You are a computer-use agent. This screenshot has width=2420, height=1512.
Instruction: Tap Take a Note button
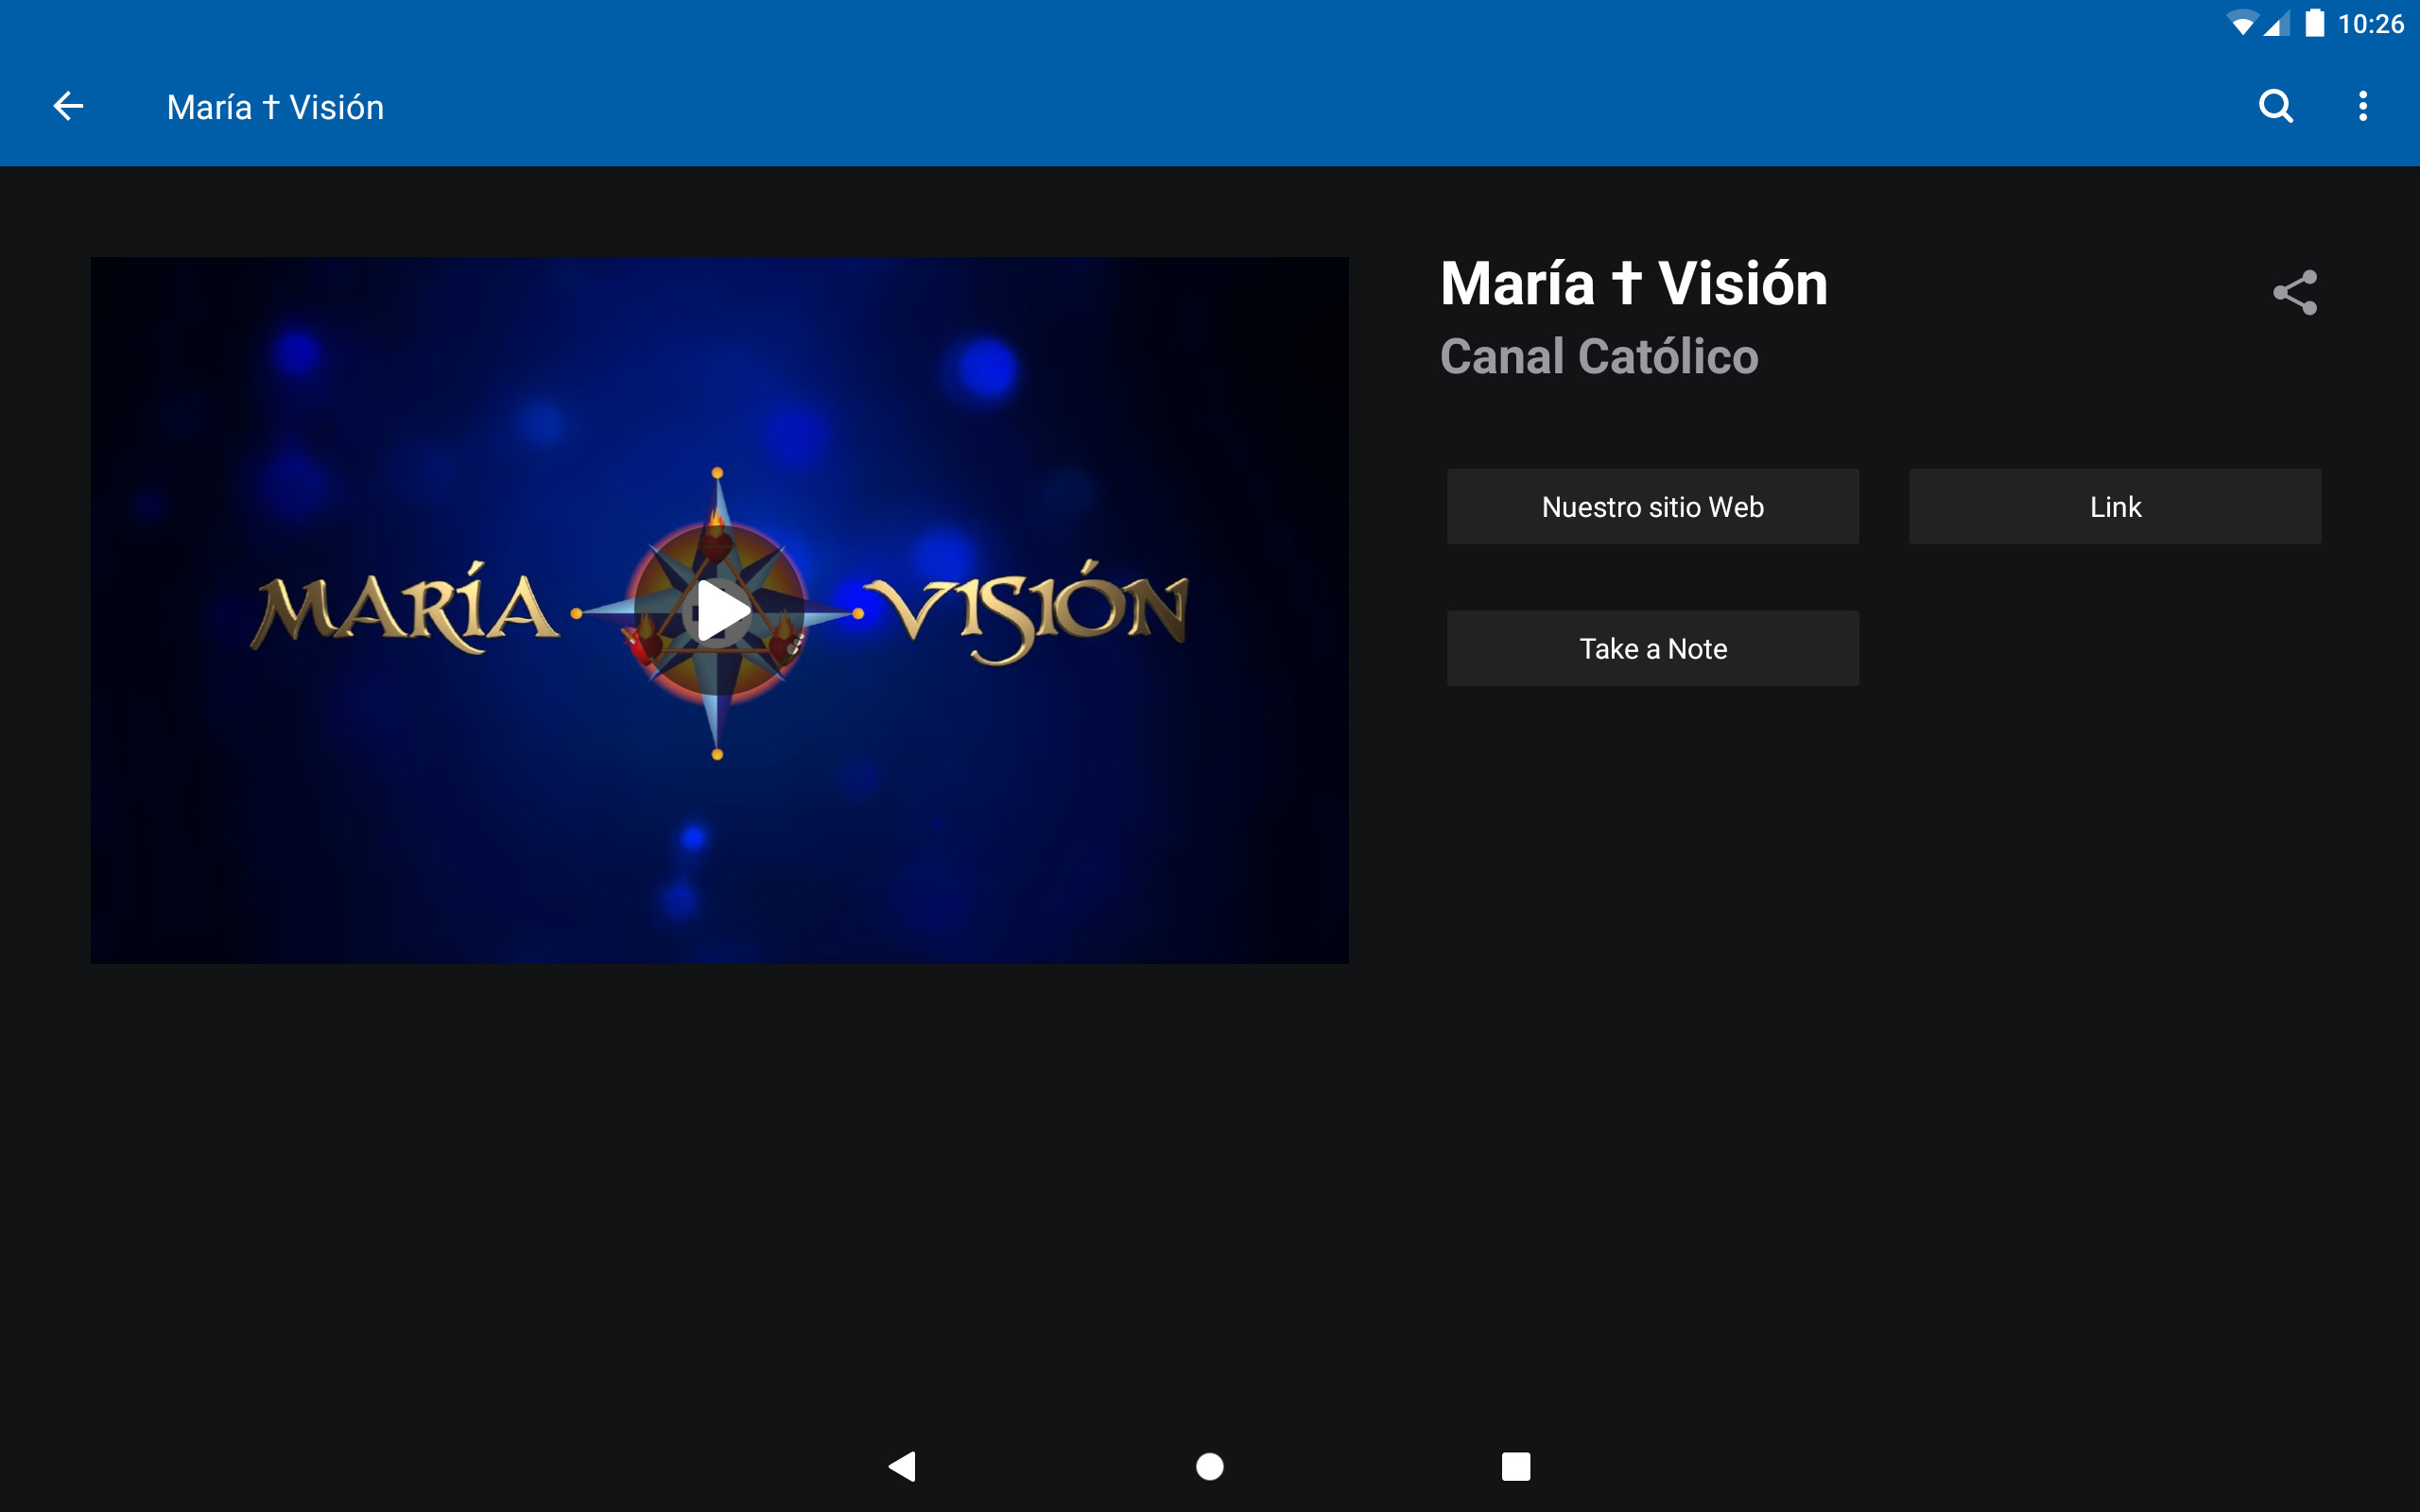pyautogui.click(x=1652, y=648)
